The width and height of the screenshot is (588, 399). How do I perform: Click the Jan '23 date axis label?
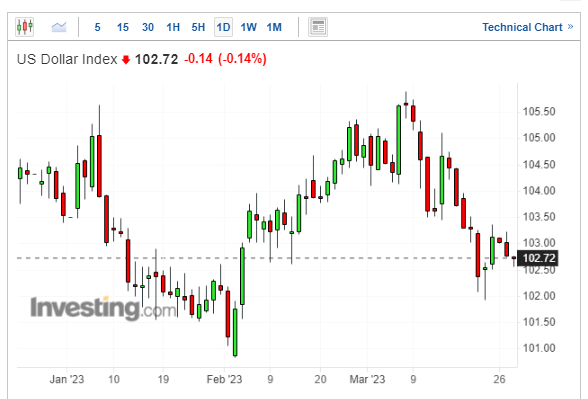click(67, 380)
